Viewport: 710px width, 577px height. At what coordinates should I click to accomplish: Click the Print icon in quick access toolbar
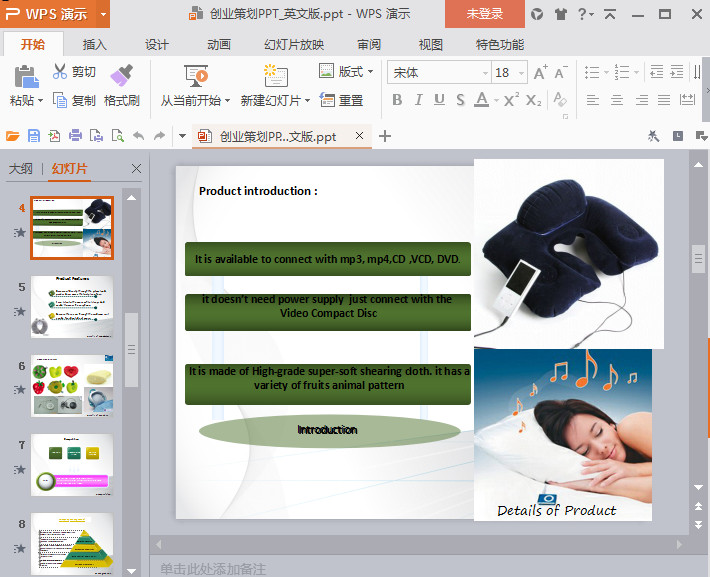[x=75, y=136]
